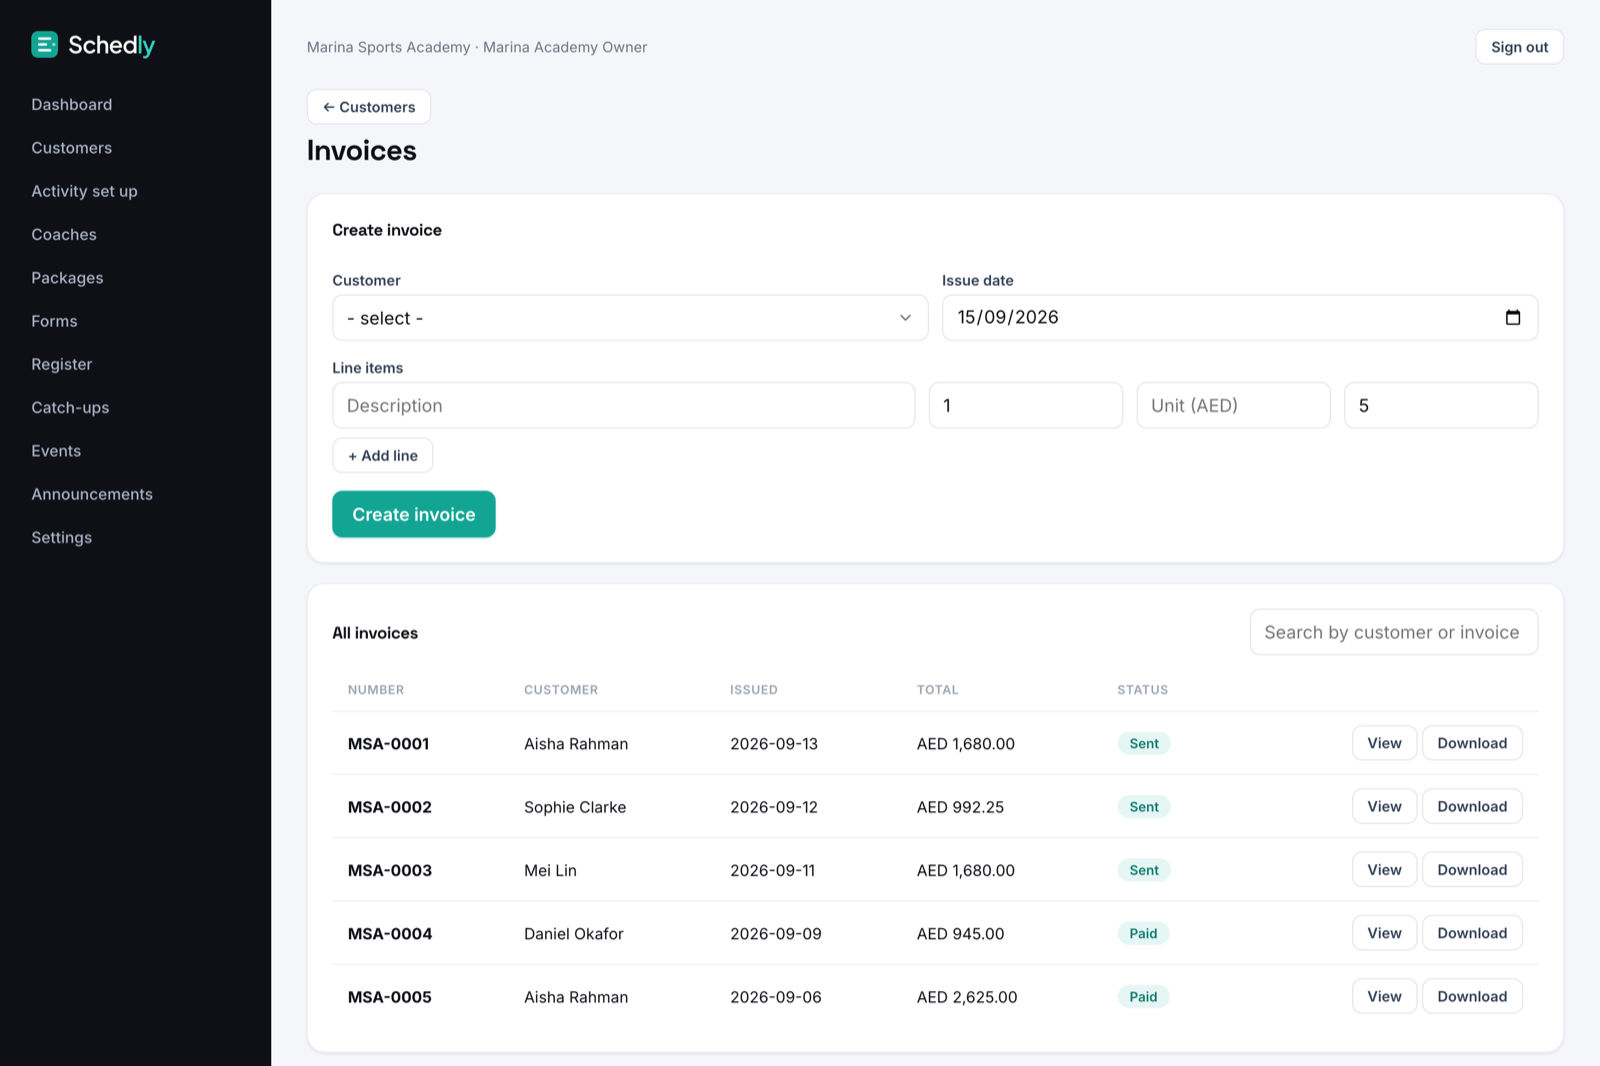Click issued date 2026-09-09

point(776,934)
